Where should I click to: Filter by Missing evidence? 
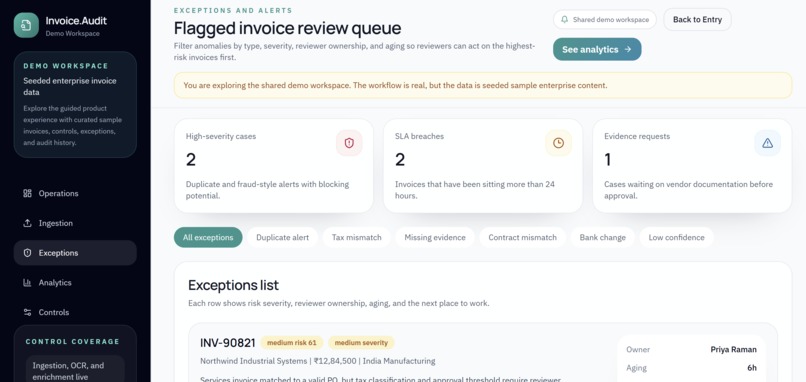(x=435, y=238)
